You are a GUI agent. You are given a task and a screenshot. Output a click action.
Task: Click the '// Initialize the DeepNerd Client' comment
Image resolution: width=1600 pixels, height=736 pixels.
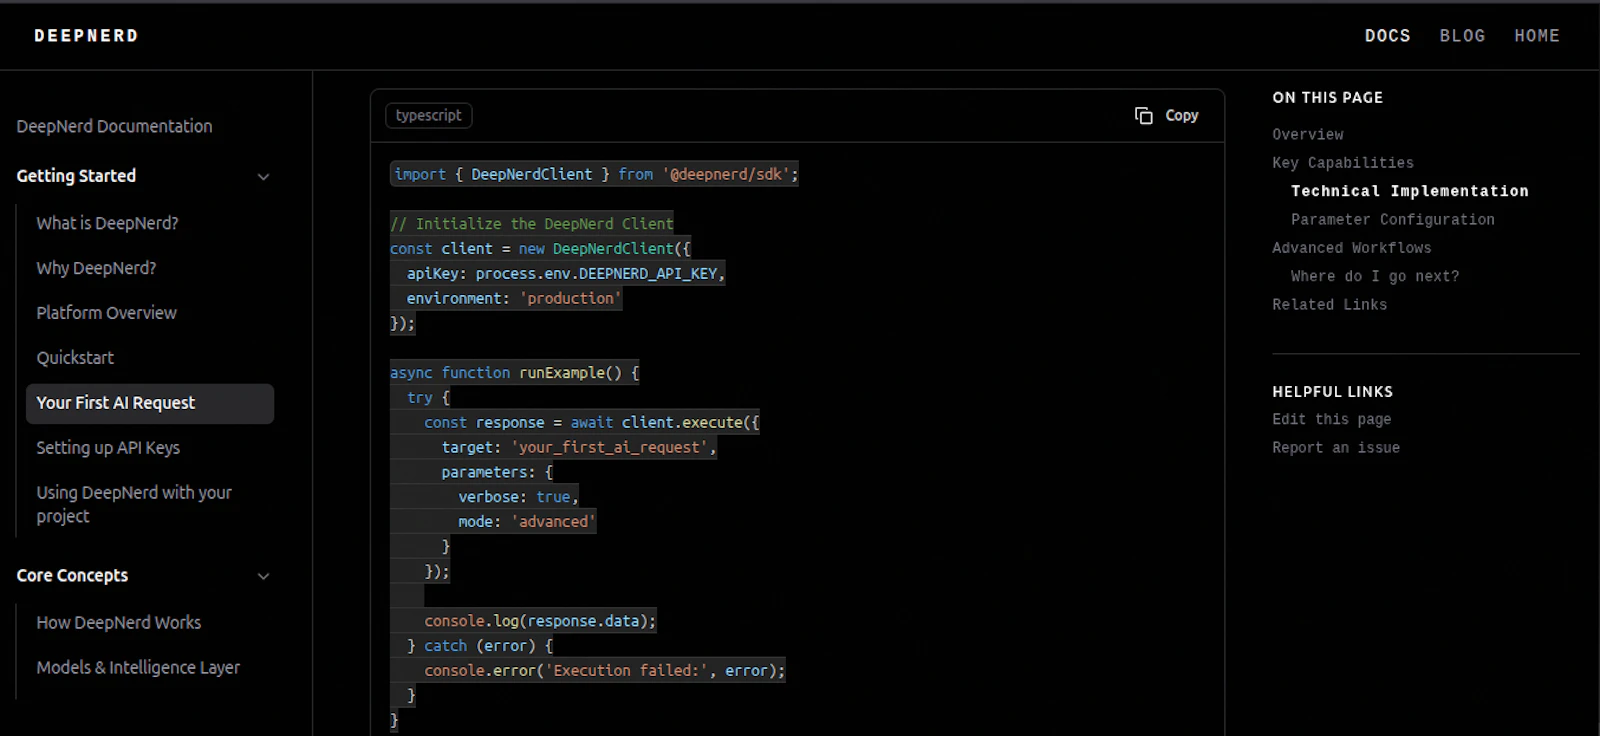pyautogui.click(x=532, y=224)
